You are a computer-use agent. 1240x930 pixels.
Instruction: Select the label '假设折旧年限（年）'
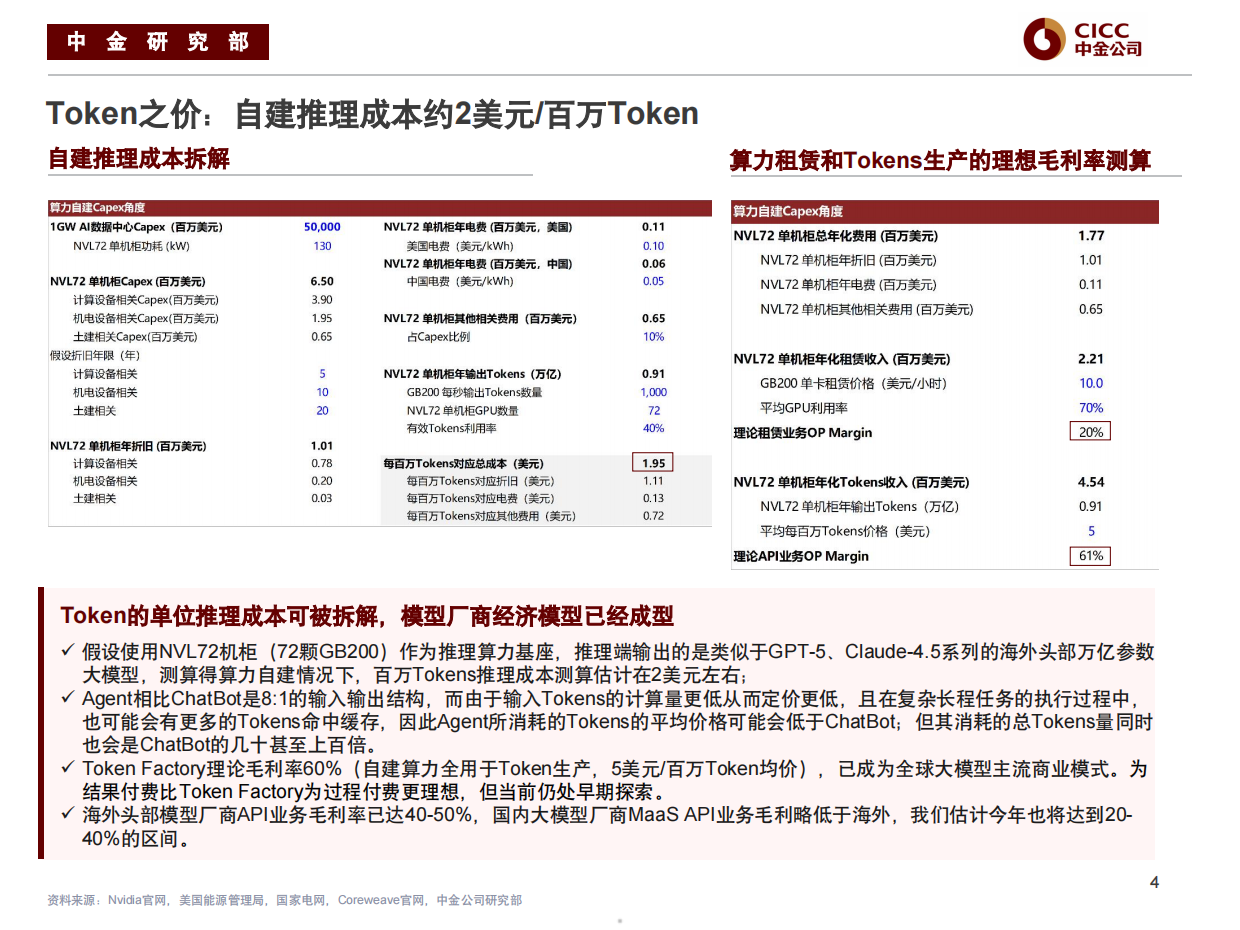tap(96, 355)
